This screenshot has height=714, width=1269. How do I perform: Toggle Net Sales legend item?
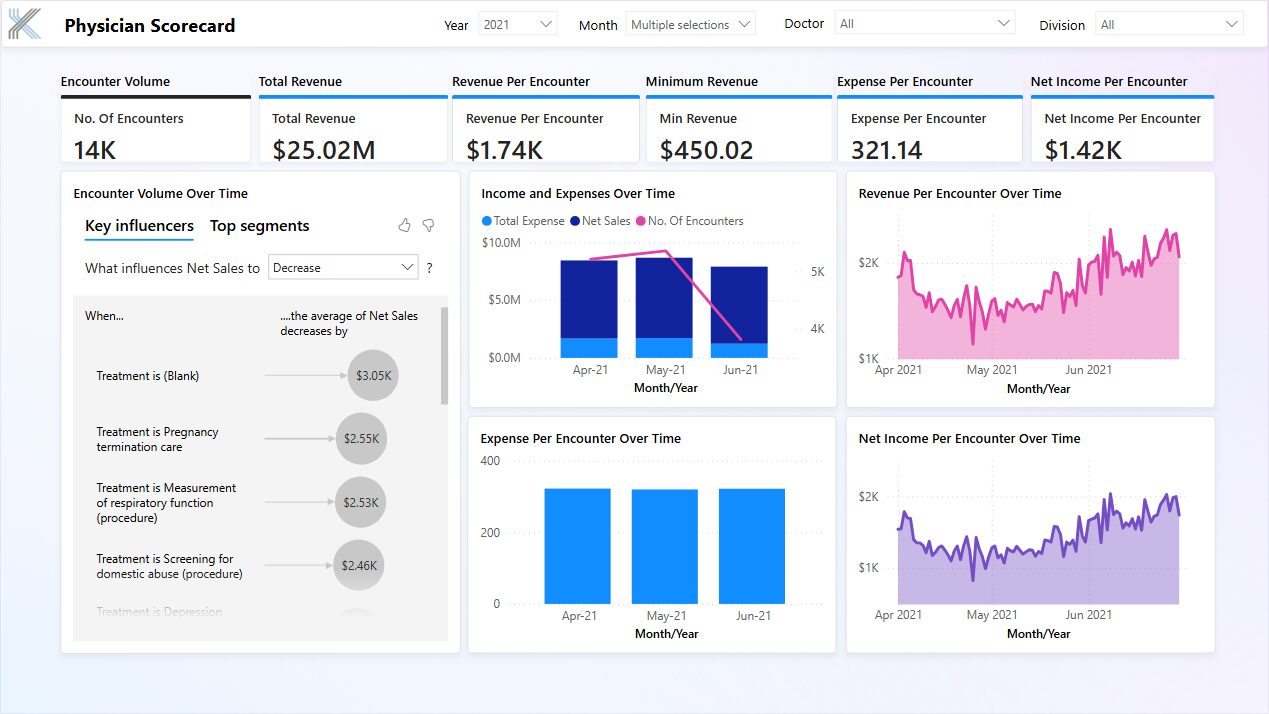click(600, 221)
